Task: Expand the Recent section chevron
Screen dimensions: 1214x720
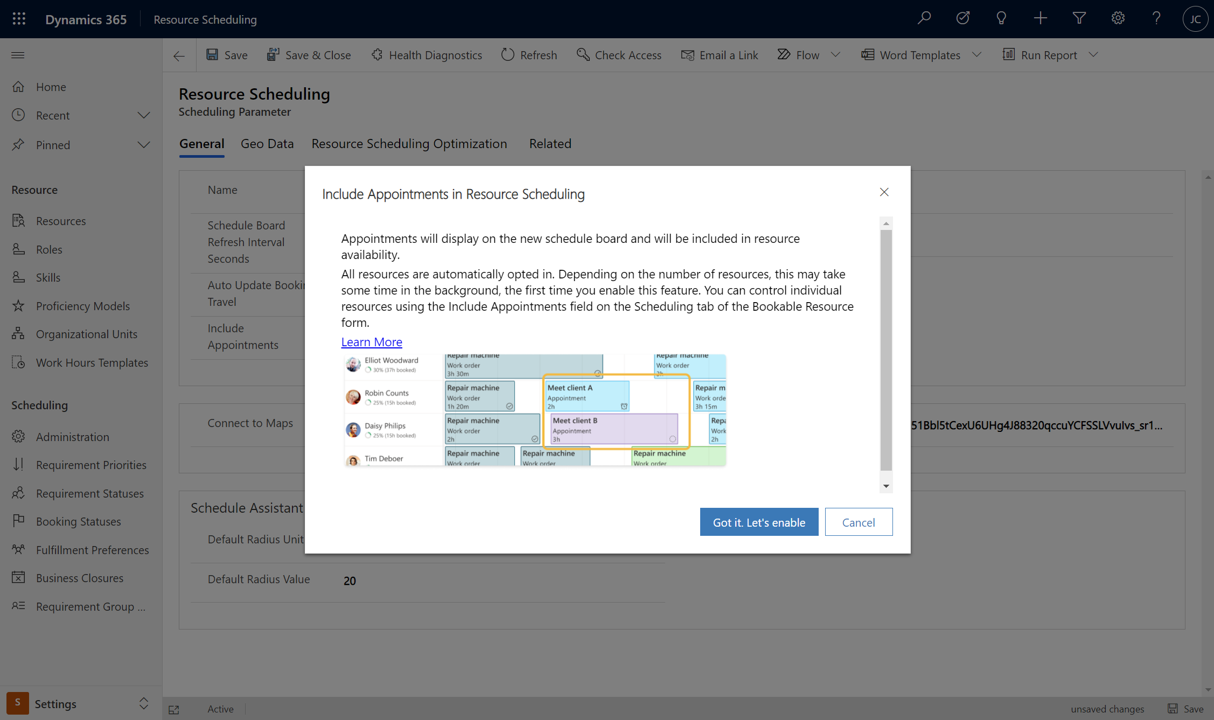Action: pos(144,116)
